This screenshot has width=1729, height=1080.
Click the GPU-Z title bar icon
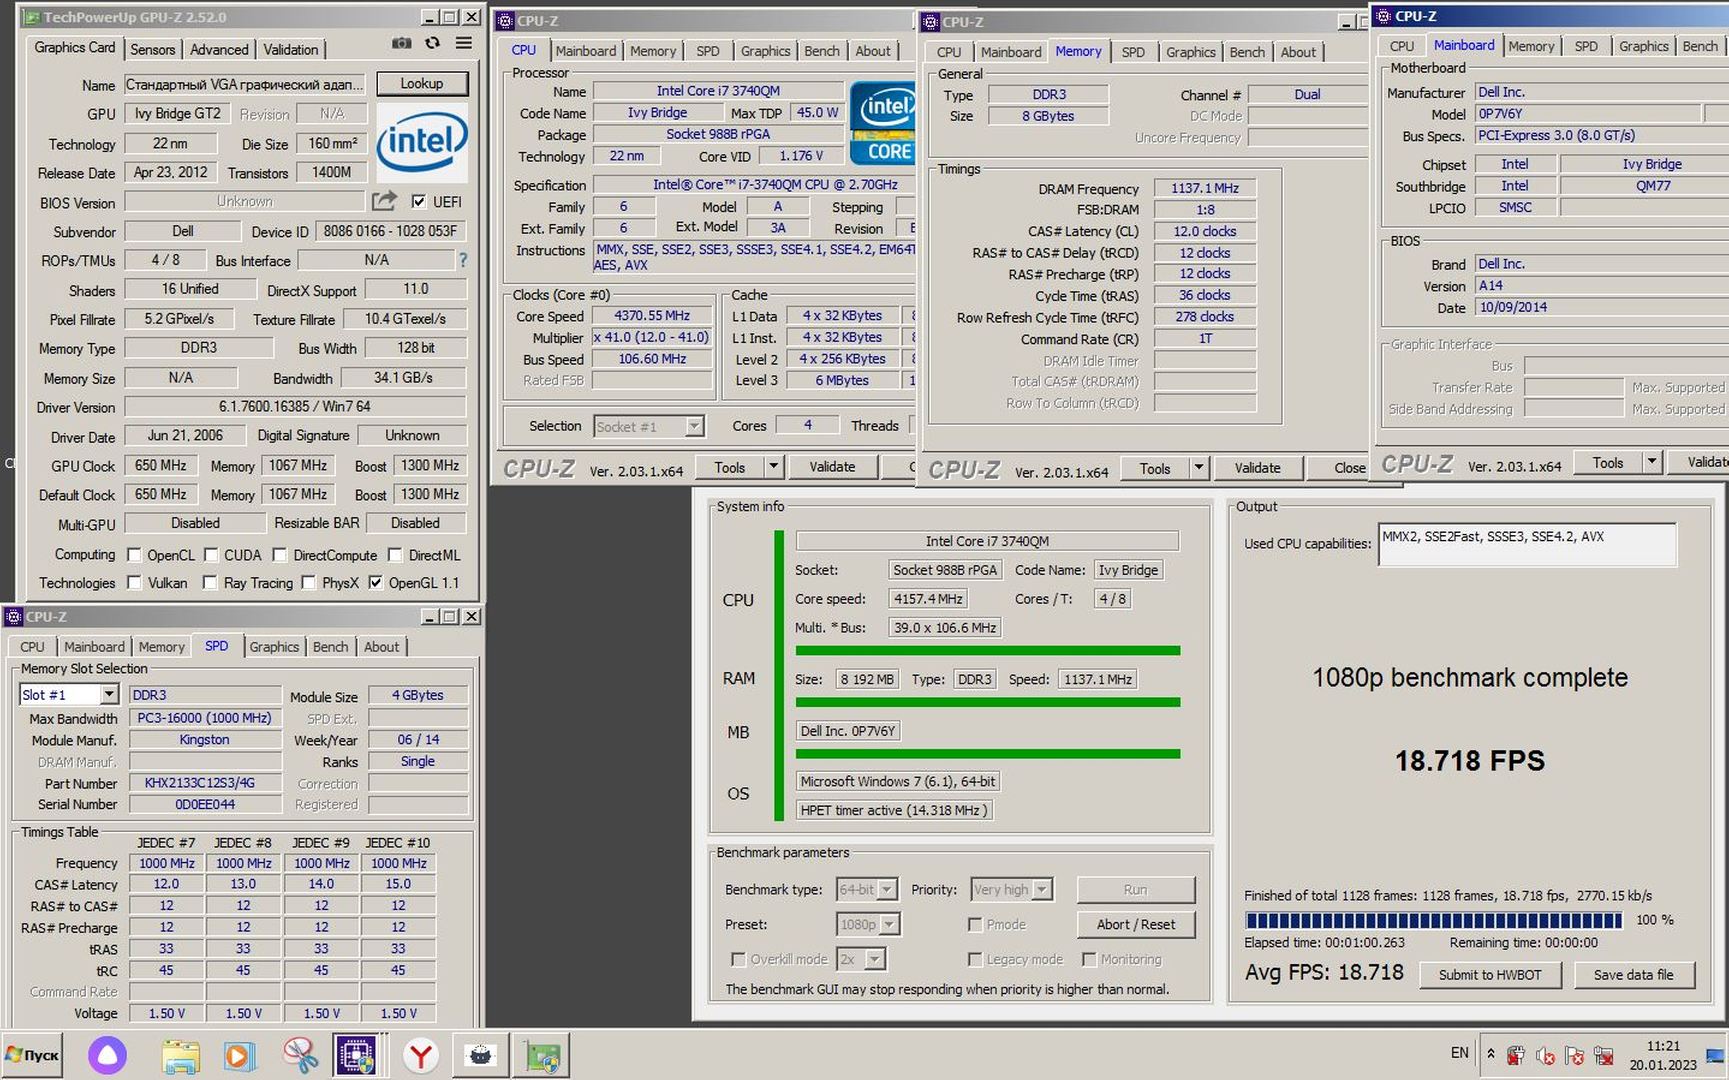[31, 17]
